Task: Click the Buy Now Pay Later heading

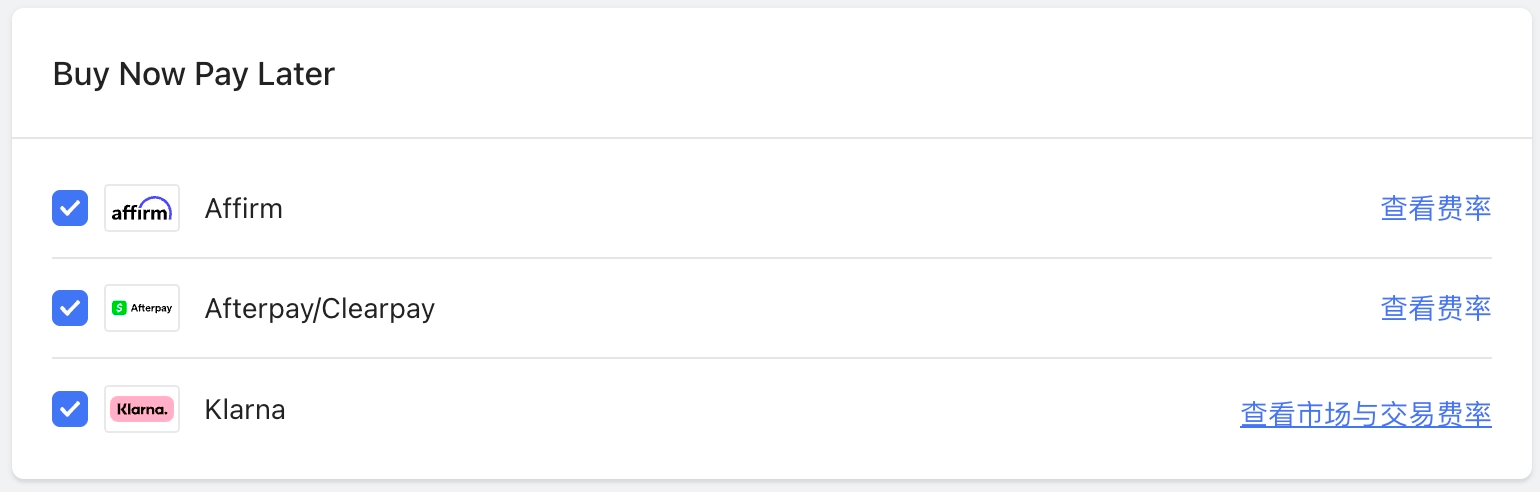Action: (x=193, y=74)
